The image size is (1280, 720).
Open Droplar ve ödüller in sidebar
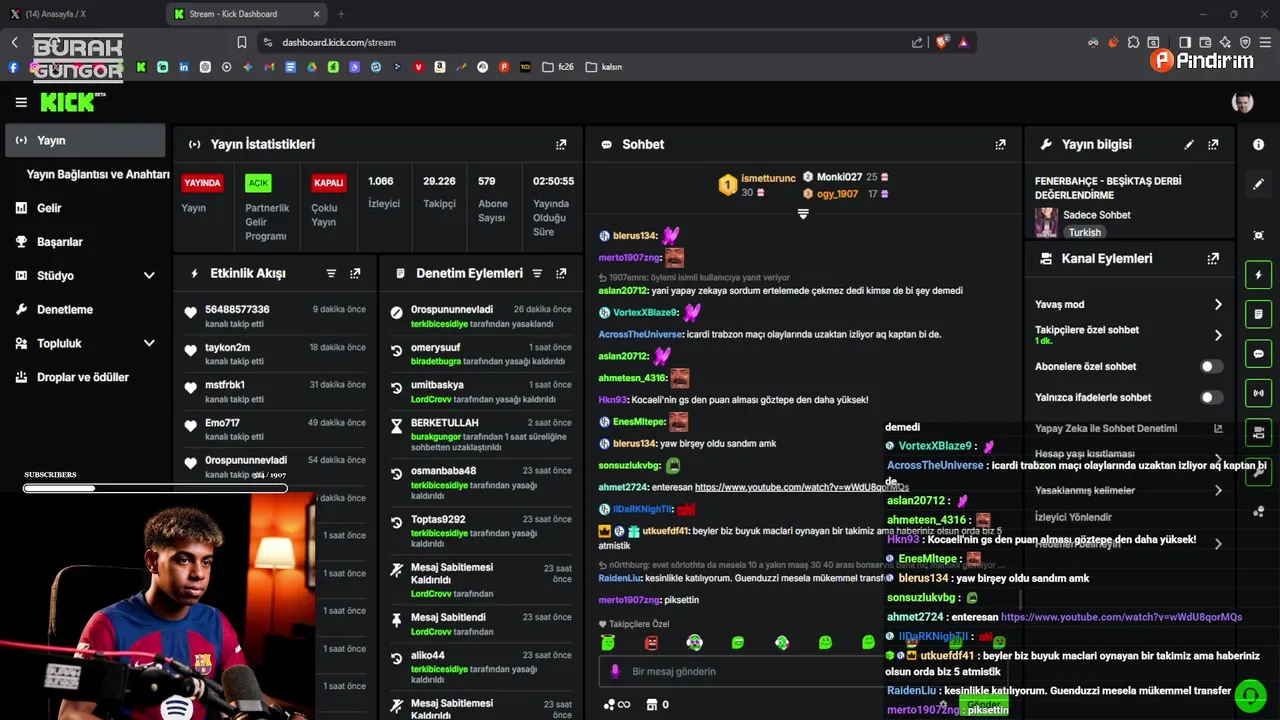85,377
